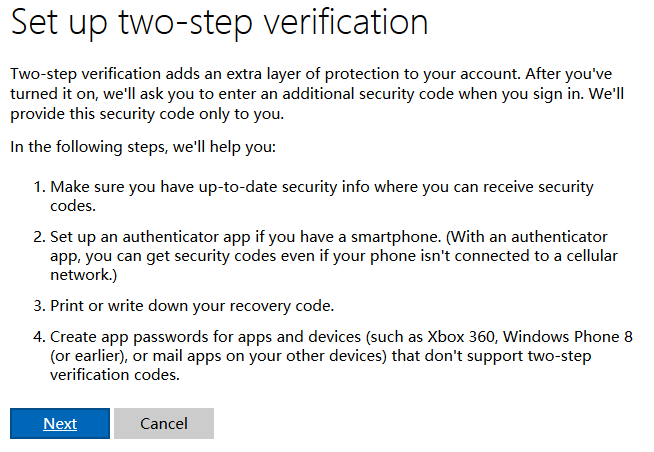The width and height of the screenshot is (654, 452).
Task: Click the "In the following steps" line
Action: tap(142, 147)
